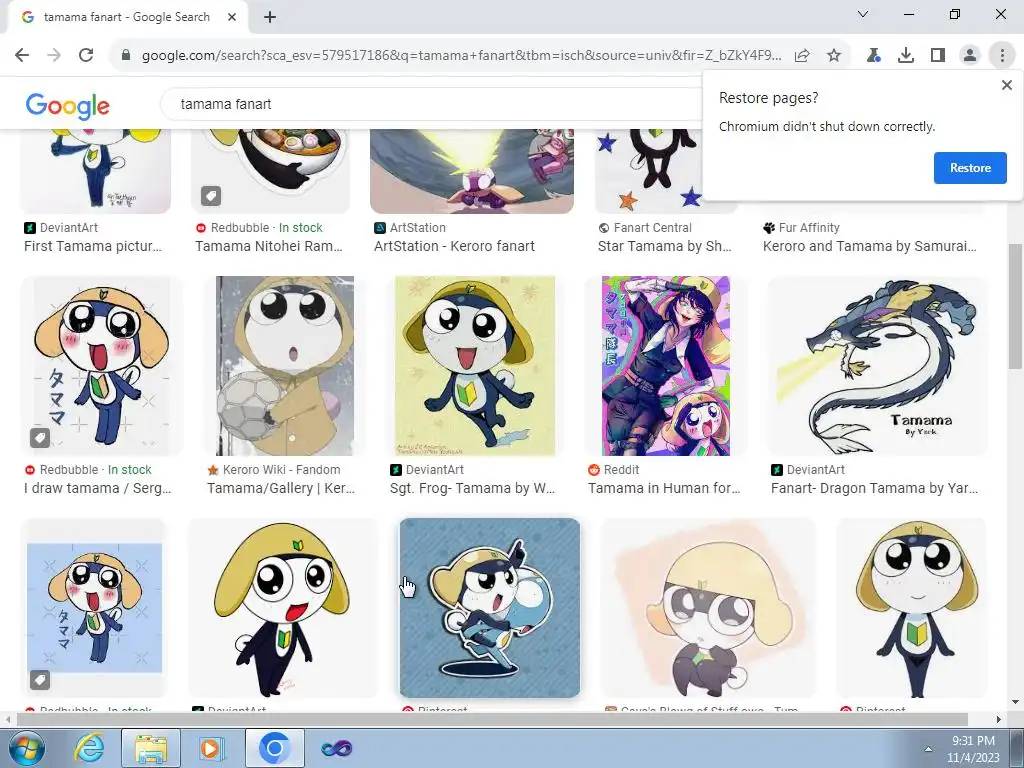
Task: Open the ramen bowl Tamama thumbnail
Action: click(x=270, y=171)
